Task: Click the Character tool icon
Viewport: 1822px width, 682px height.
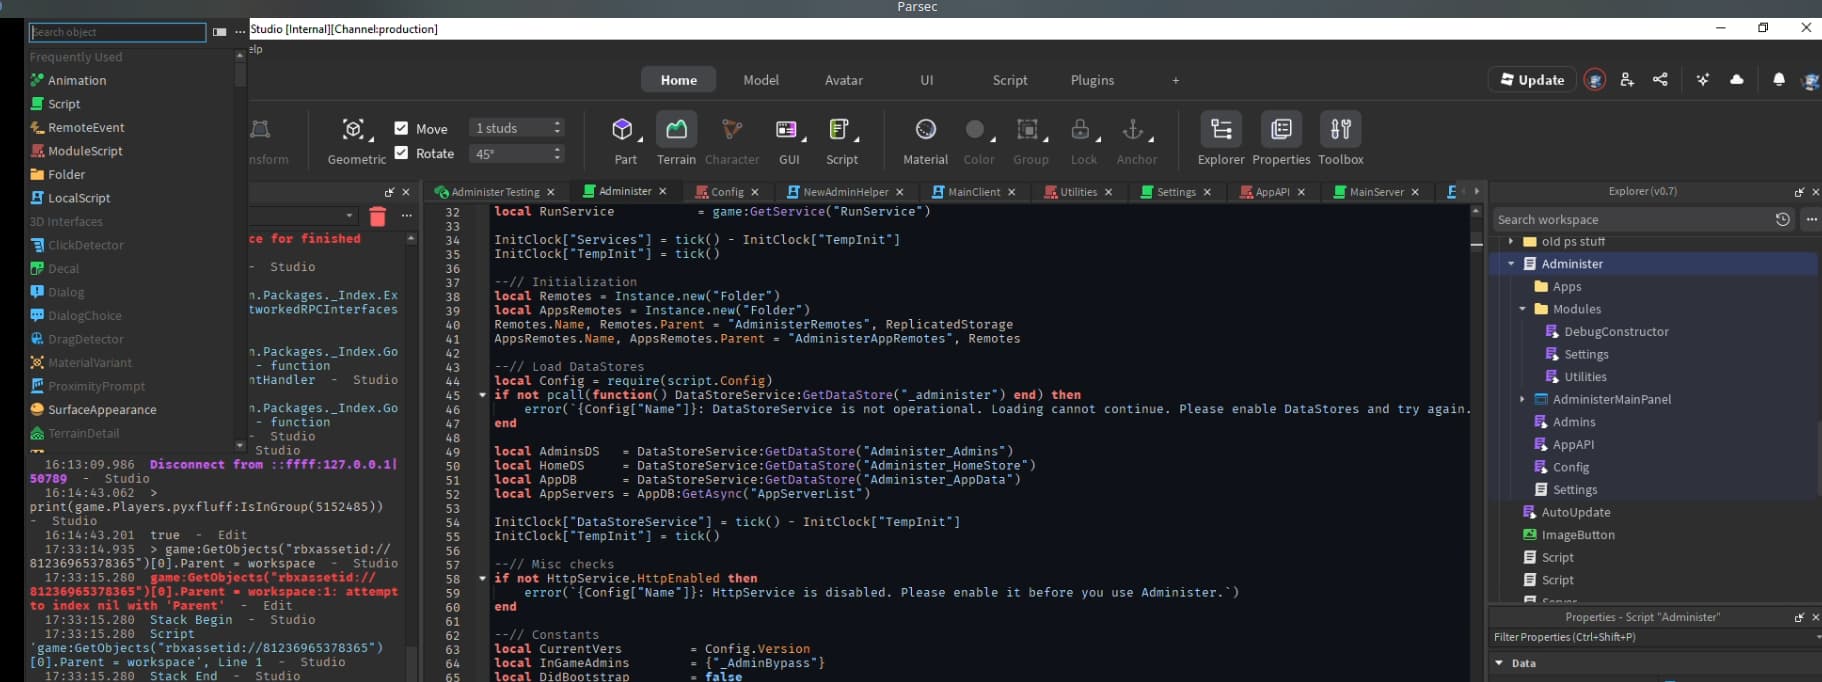Action: [x=732, y=129]
